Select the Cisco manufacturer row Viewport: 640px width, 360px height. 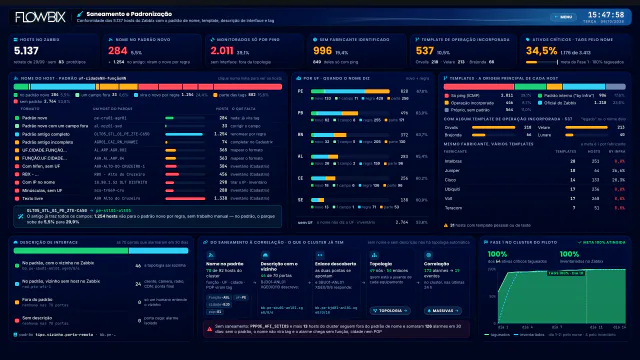[535, 180]
